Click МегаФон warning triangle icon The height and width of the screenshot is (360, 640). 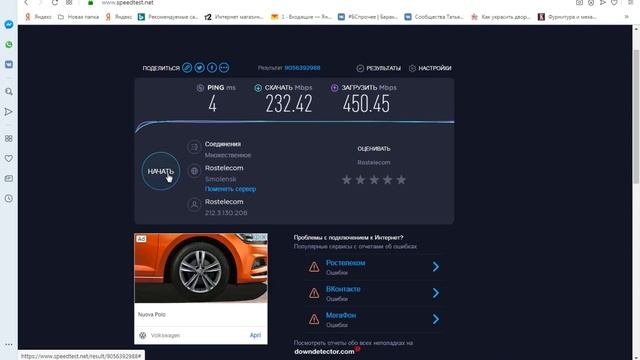point(314,319)
